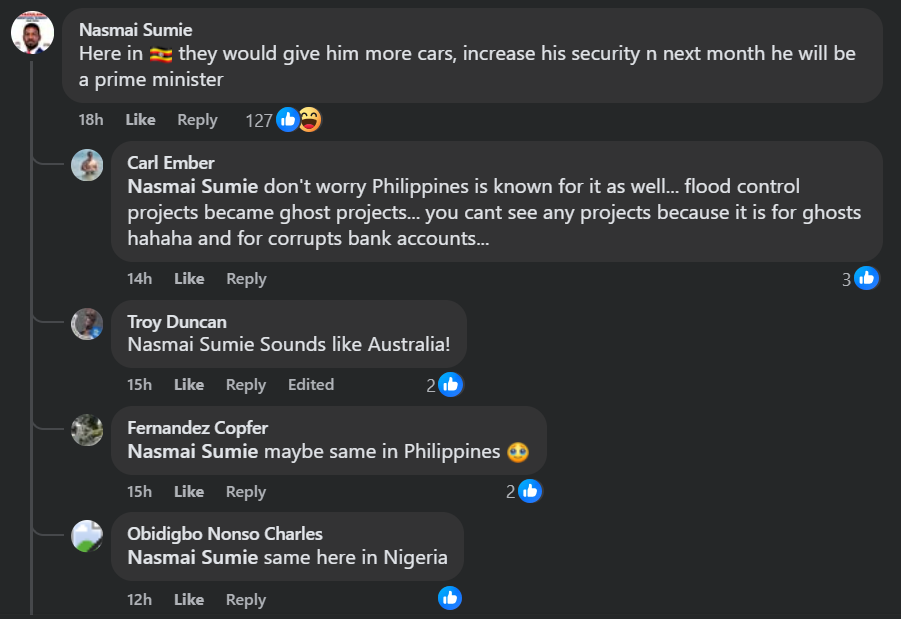Like Nasmai Sumie's top comment
This screenshot has height=619, width=901.
point(140,120)
